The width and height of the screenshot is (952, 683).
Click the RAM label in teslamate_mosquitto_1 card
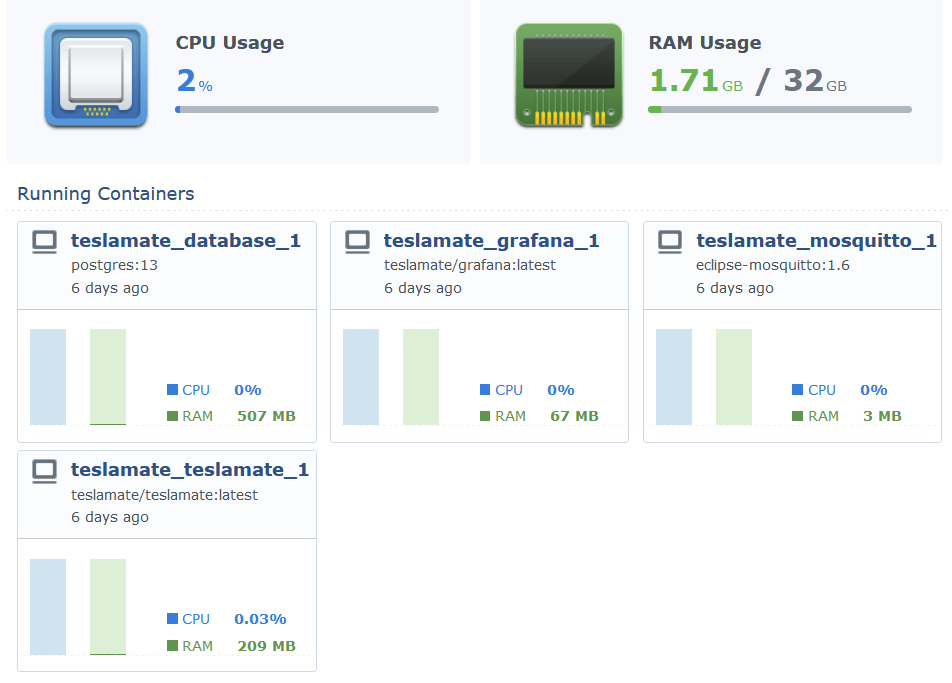(823, 416)
